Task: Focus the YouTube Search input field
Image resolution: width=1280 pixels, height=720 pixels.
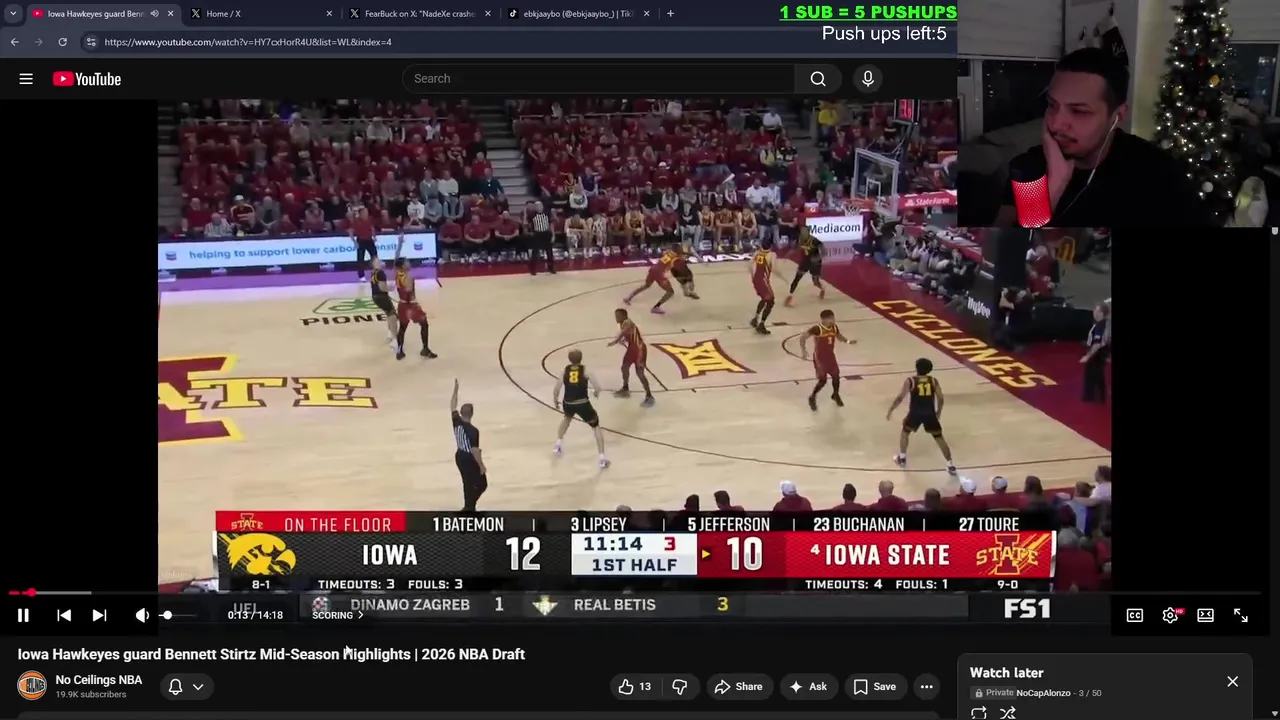Action: click(x=598, y=79)
